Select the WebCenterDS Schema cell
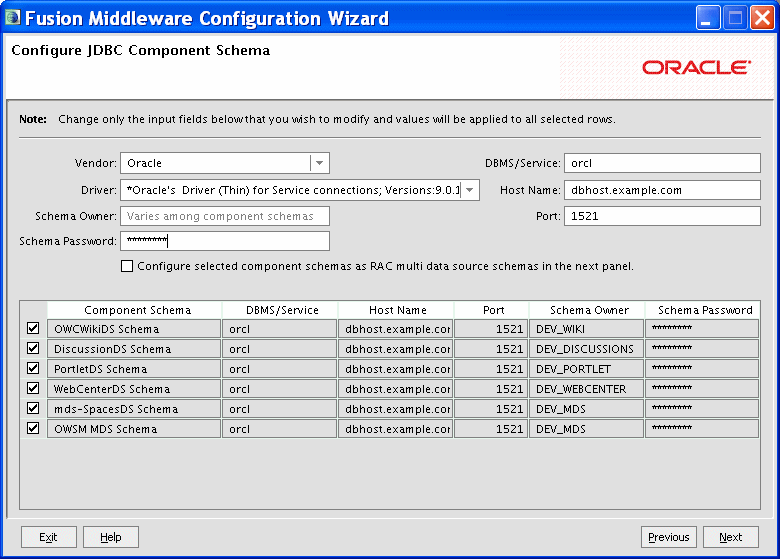 (134, 388)
